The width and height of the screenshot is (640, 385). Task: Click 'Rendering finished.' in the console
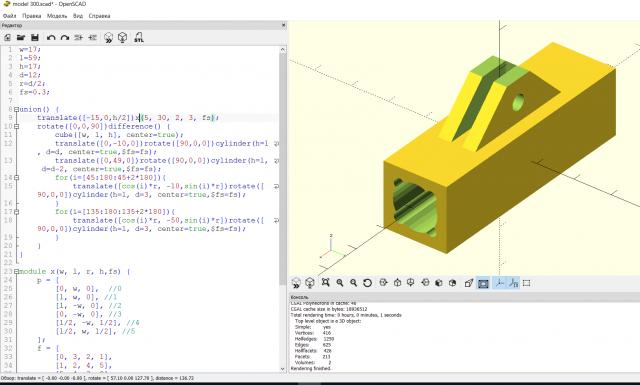point(311,368)
